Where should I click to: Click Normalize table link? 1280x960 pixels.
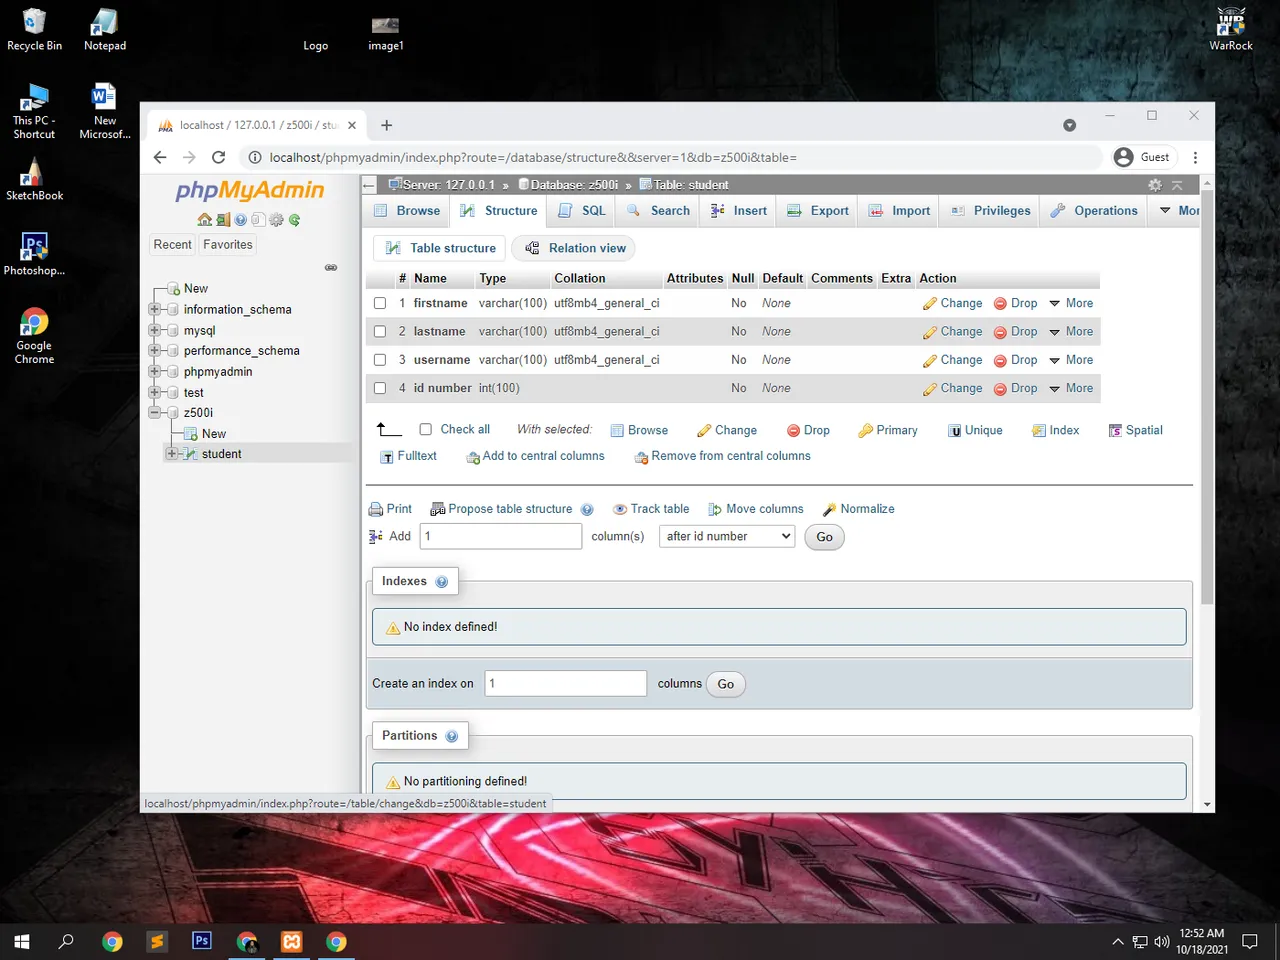click(858, 509)
